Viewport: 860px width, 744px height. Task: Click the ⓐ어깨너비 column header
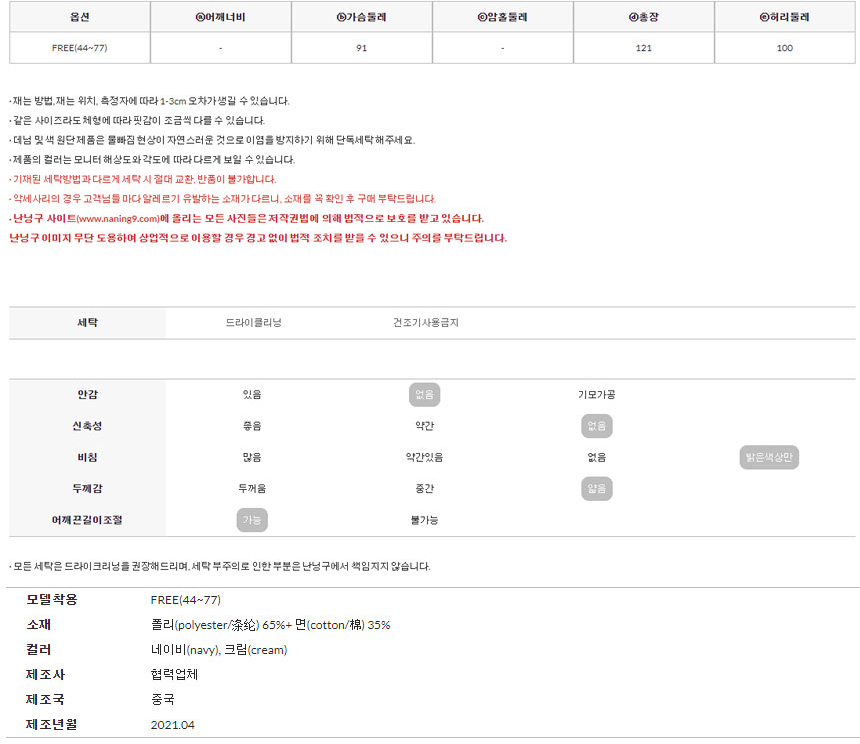(x=221, y=17)
